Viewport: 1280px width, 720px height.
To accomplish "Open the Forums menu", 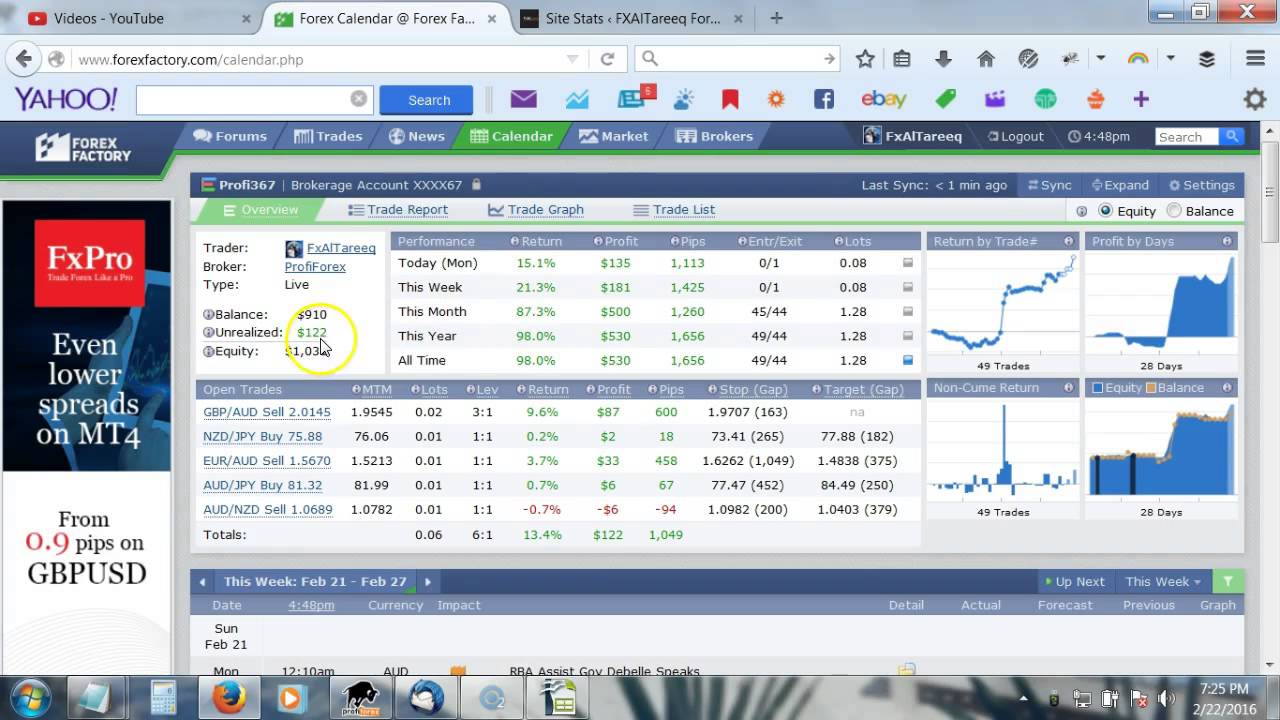I will pyautogui.click(x=231, y=136).
